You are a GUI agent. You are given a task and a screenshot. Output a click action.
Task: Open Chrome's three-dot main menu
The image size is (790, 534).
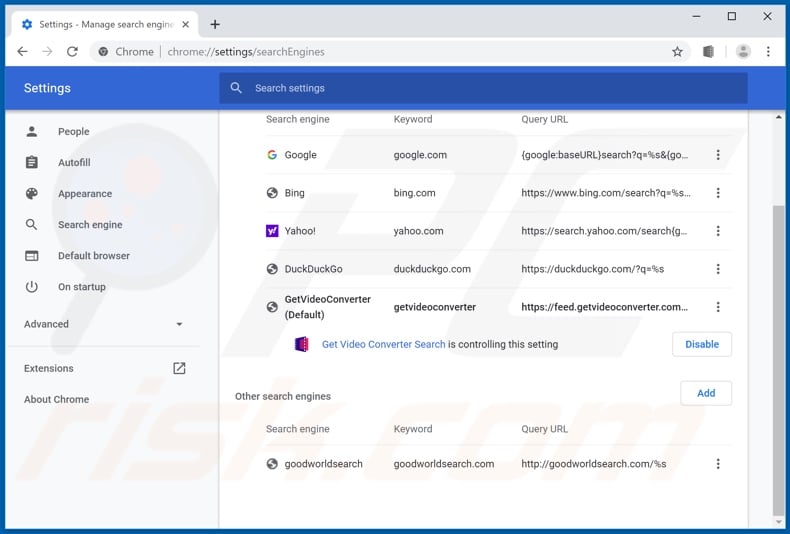click(768, 51)
